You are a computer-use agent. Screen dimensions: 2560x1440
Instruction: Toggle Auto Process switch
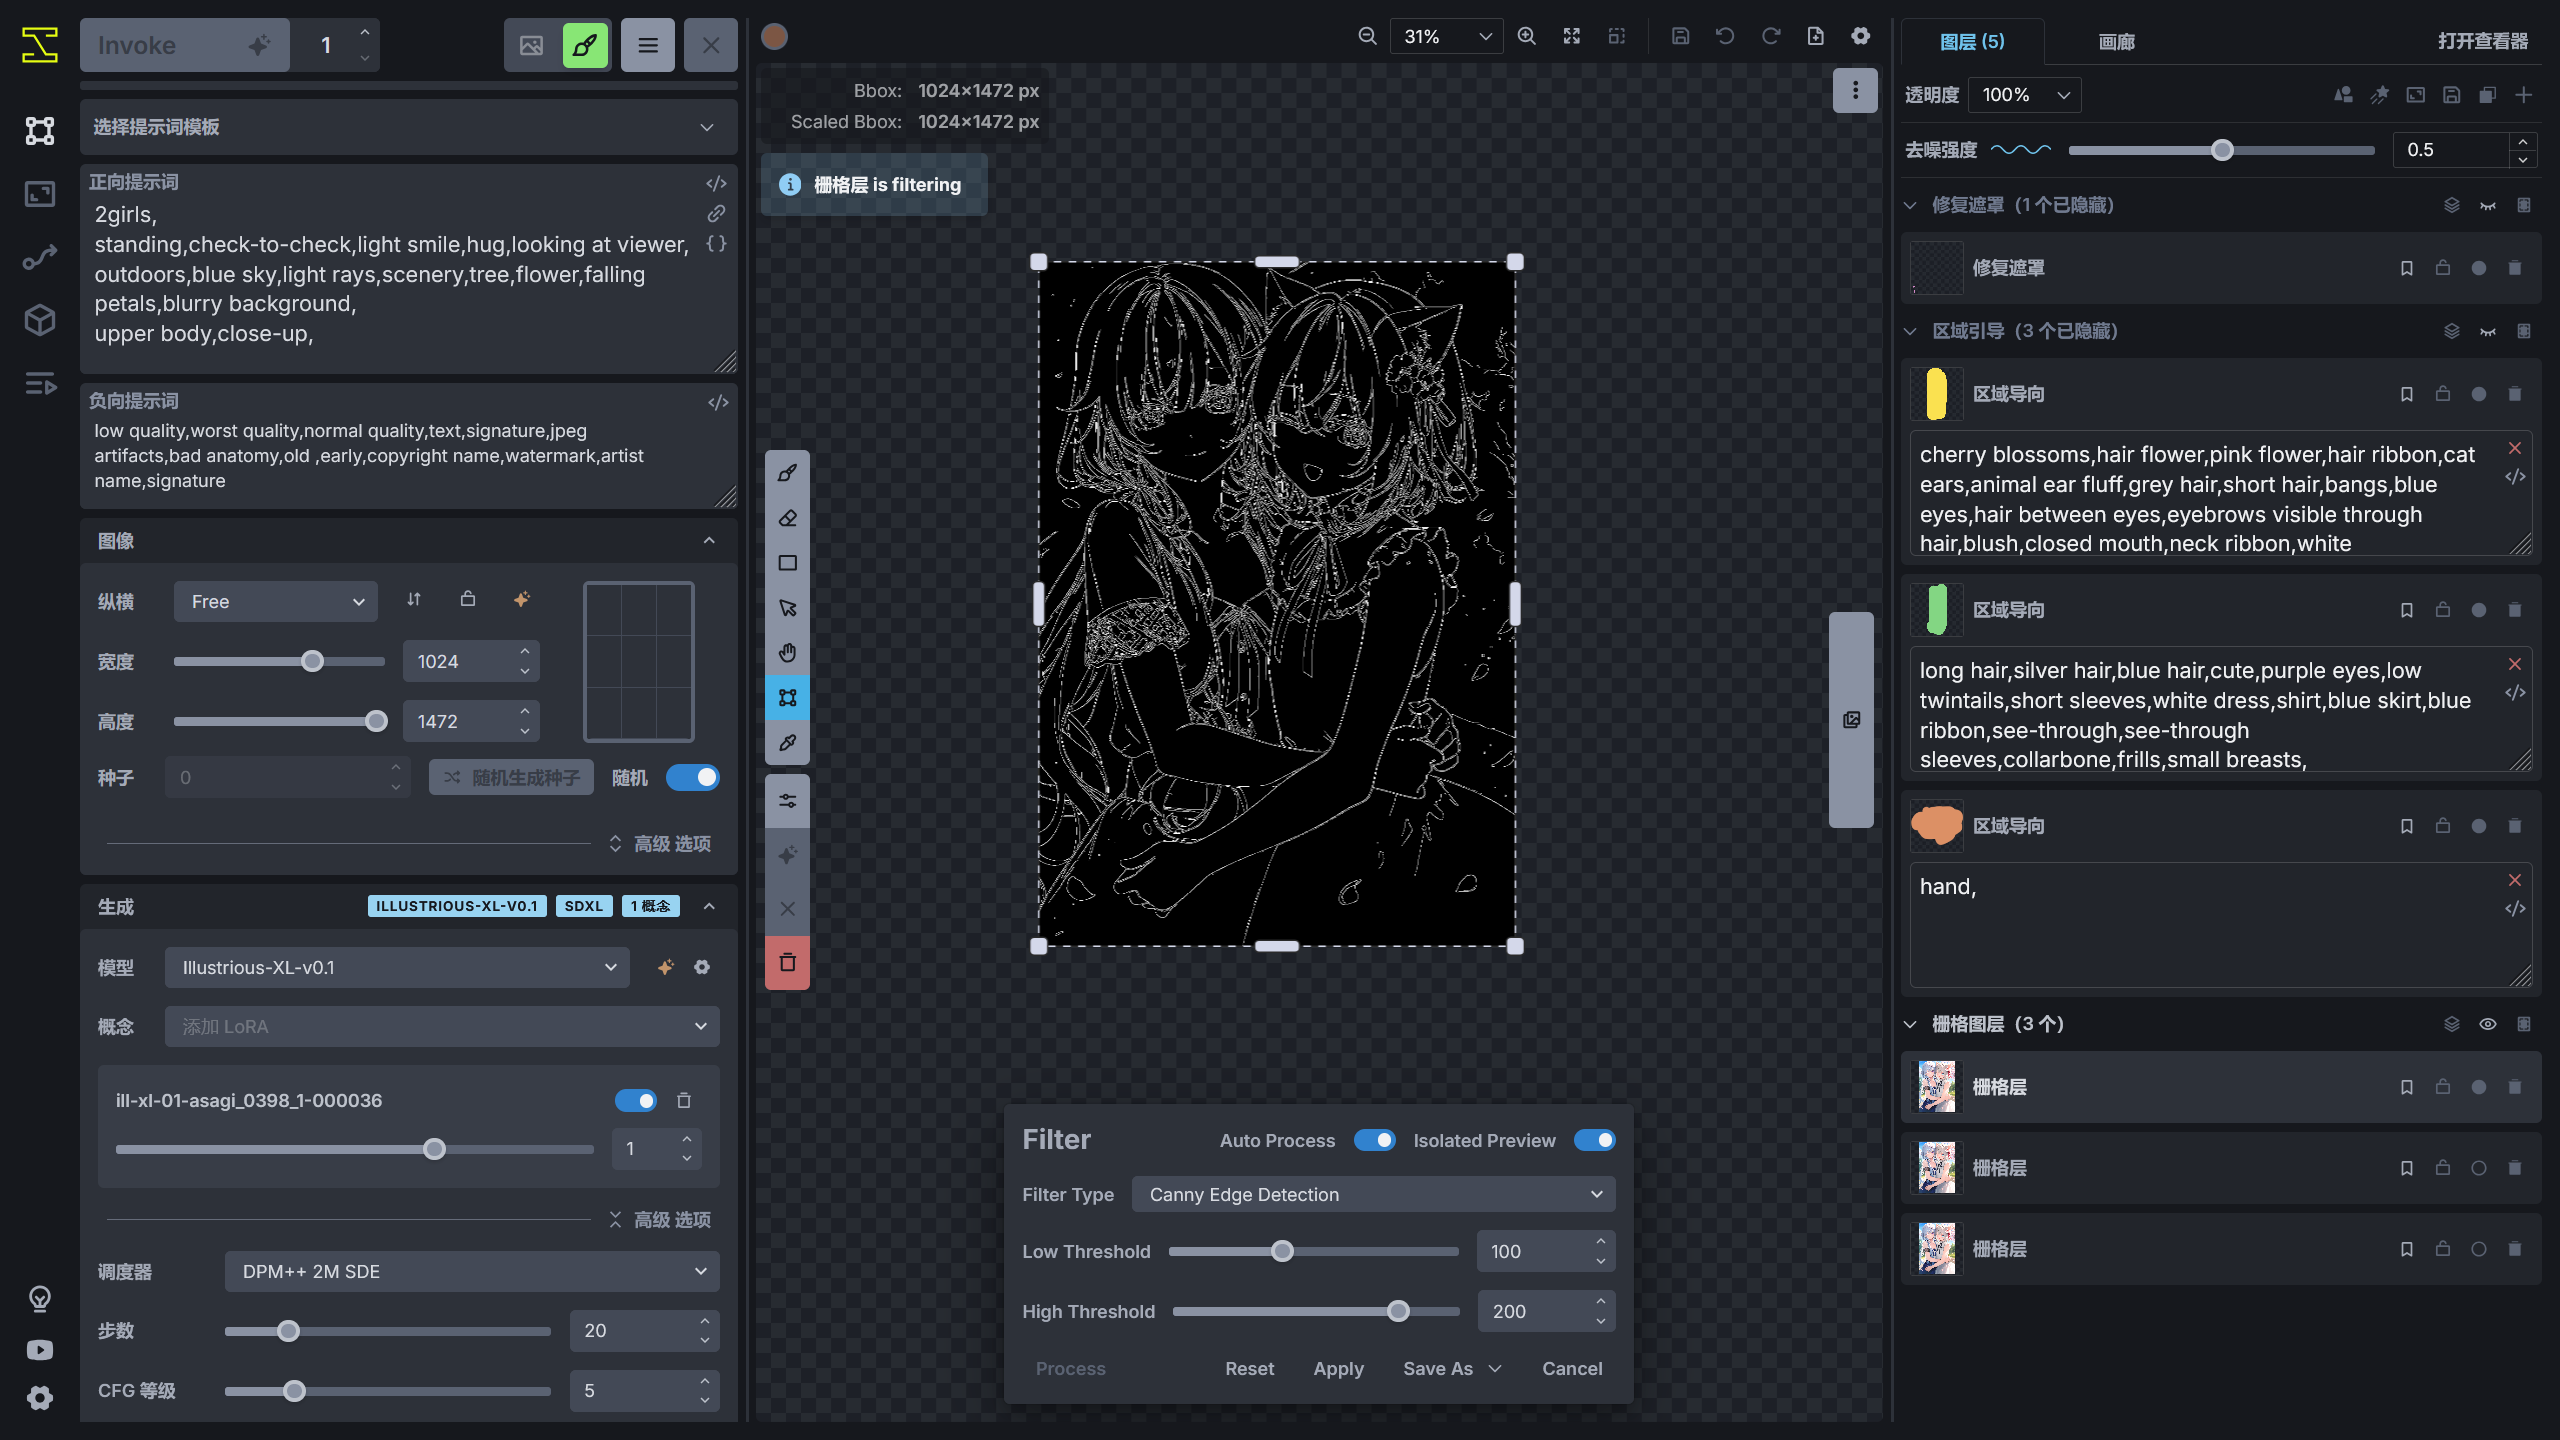[1374, 1141]
